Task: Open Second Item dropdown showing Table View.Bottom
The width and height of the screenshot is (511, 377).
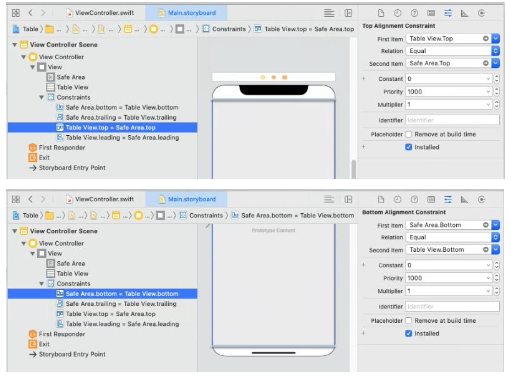Action: [496, 249]
